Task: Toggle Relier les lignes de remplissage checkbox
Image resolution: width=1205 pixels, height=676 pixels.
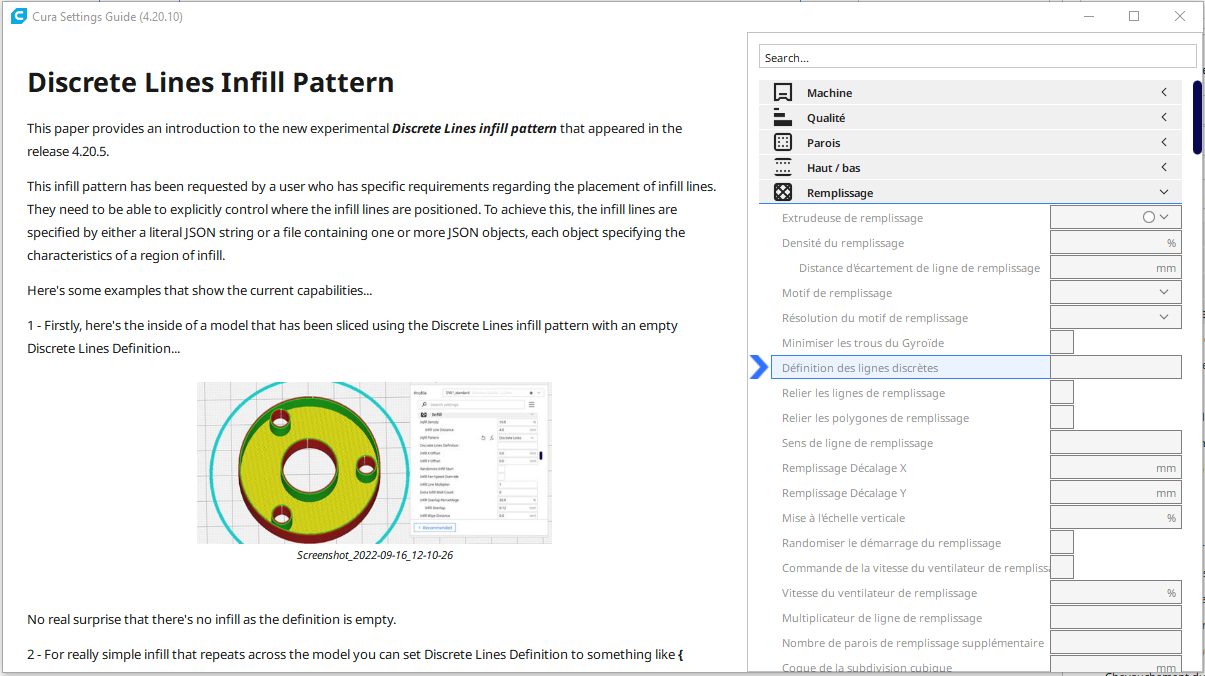Action: (1062, 392)
